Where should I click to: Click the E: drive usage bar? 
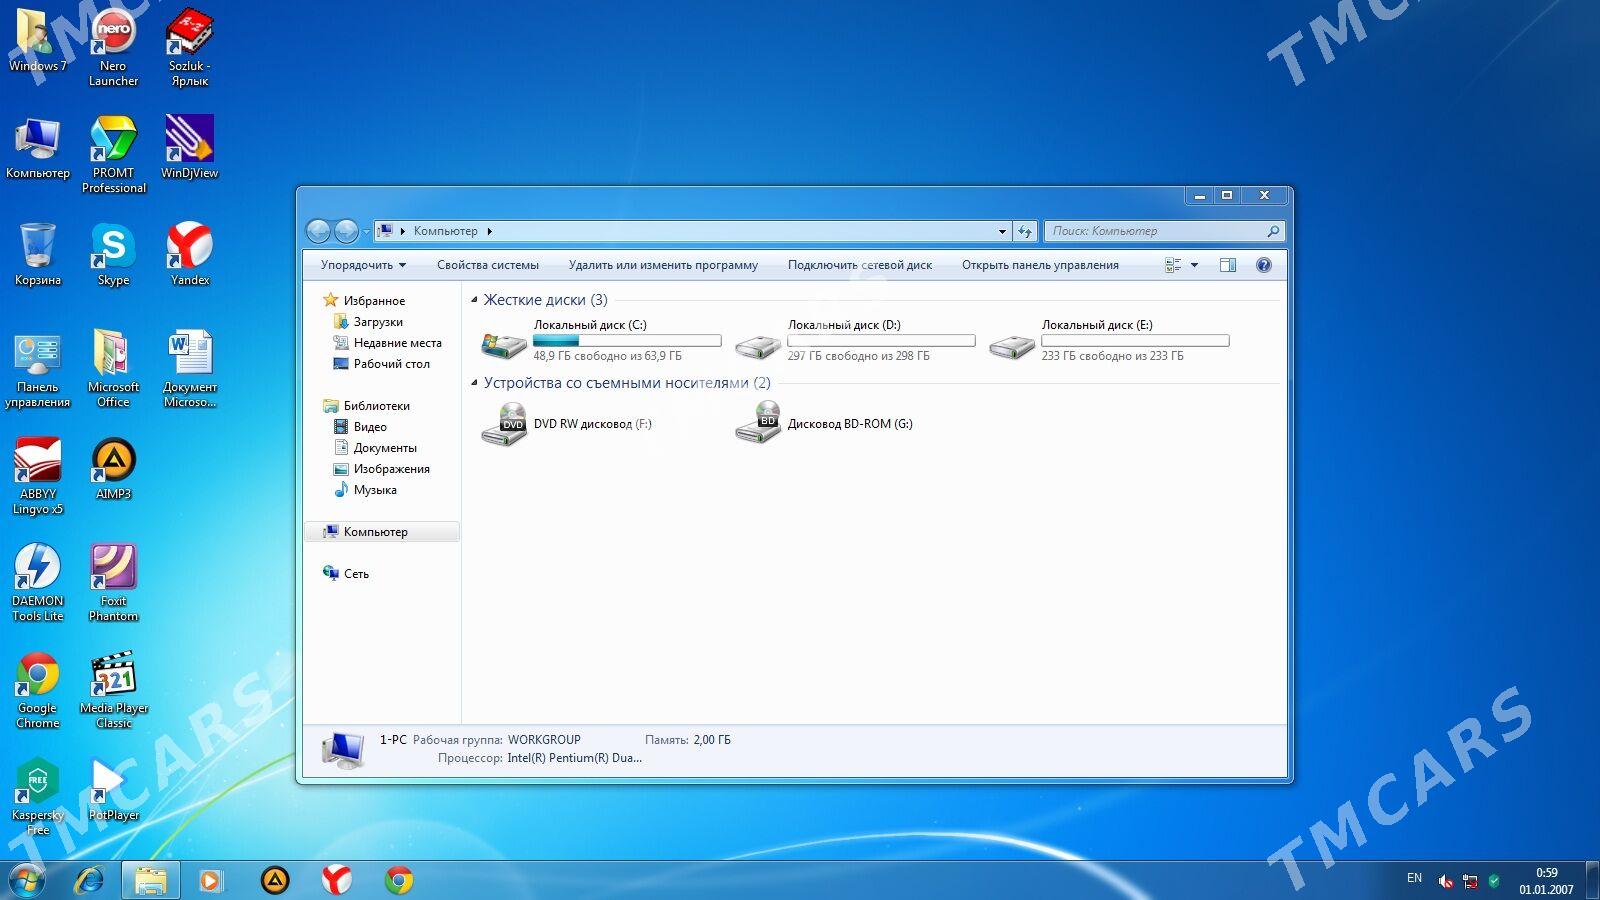[x=1135, y=341]
